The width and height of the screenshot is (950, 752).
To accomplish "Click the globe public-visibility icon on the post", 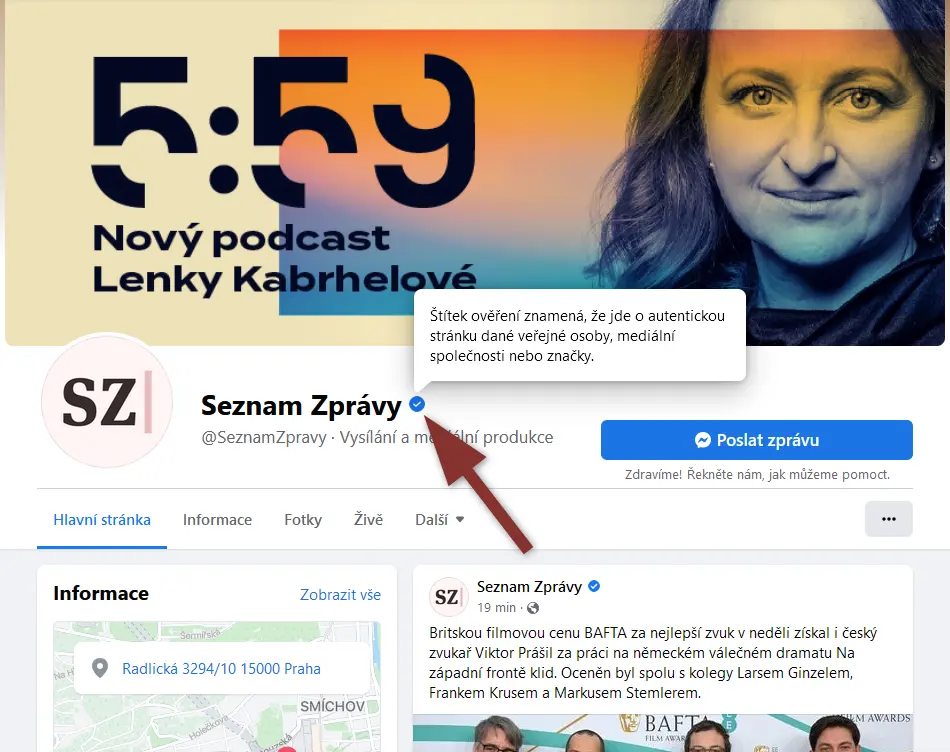I will point(533,608).
